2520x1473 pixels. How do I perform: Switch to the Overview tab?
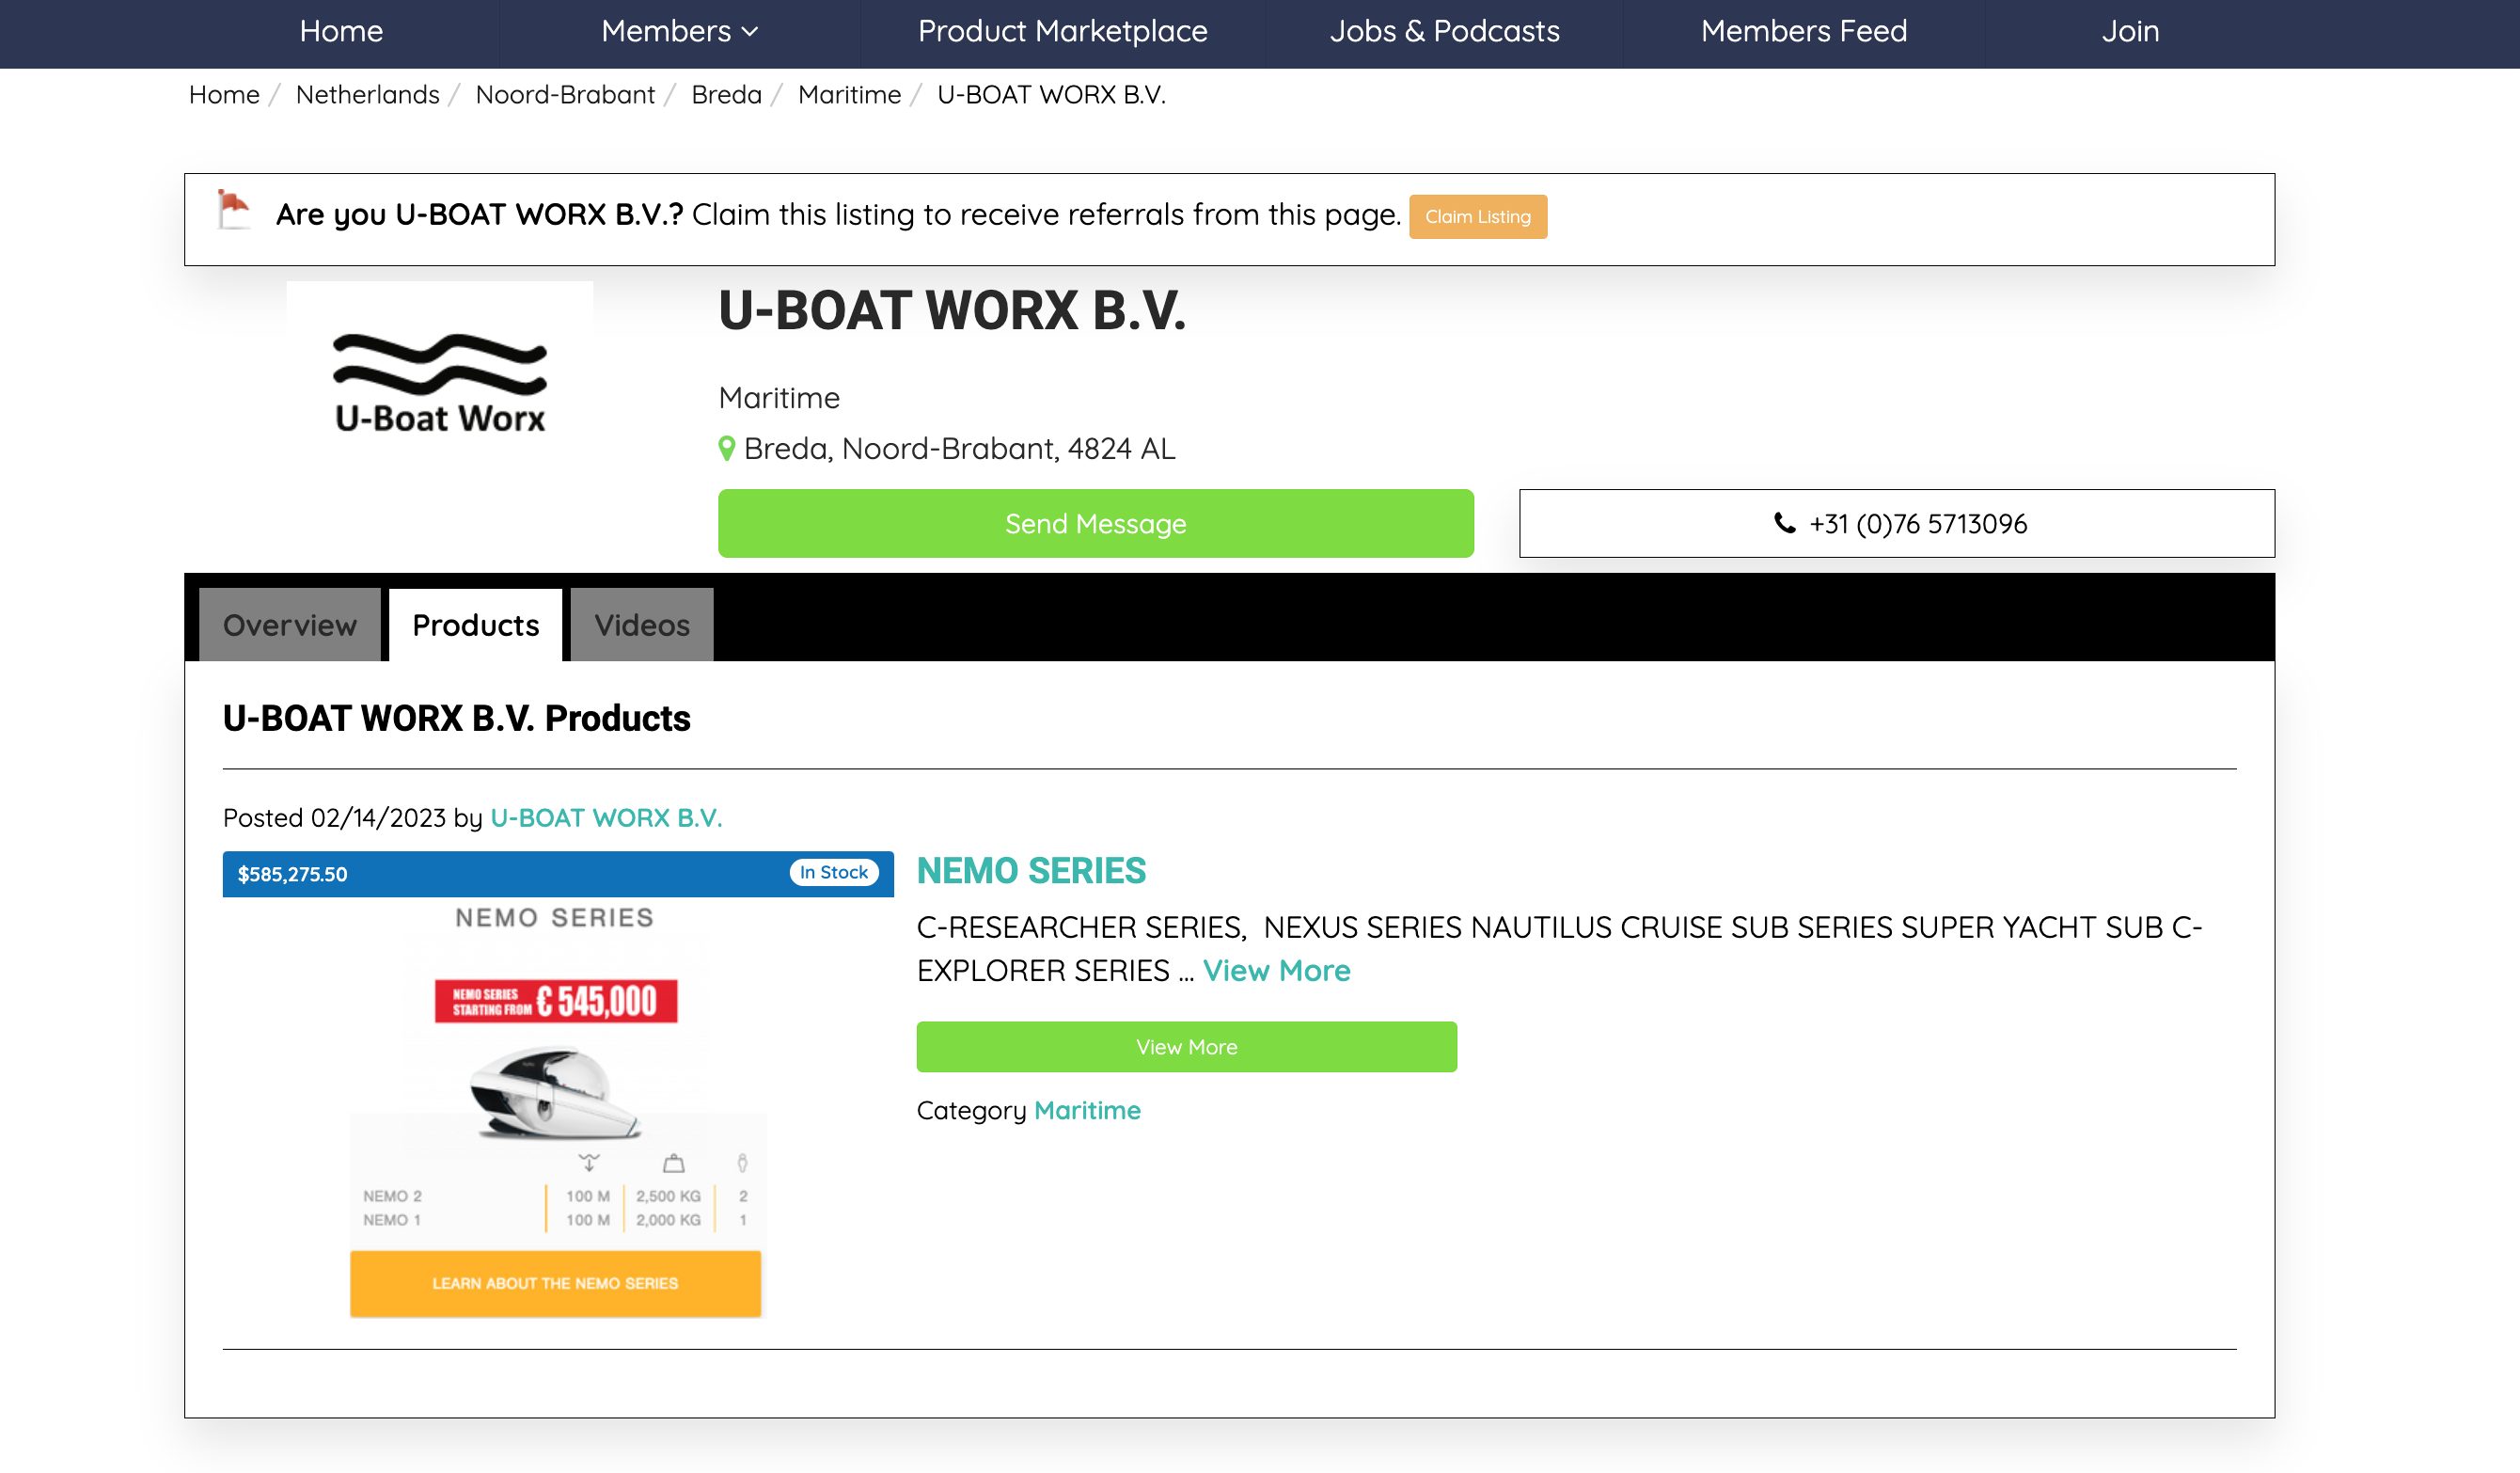point(290,625)
